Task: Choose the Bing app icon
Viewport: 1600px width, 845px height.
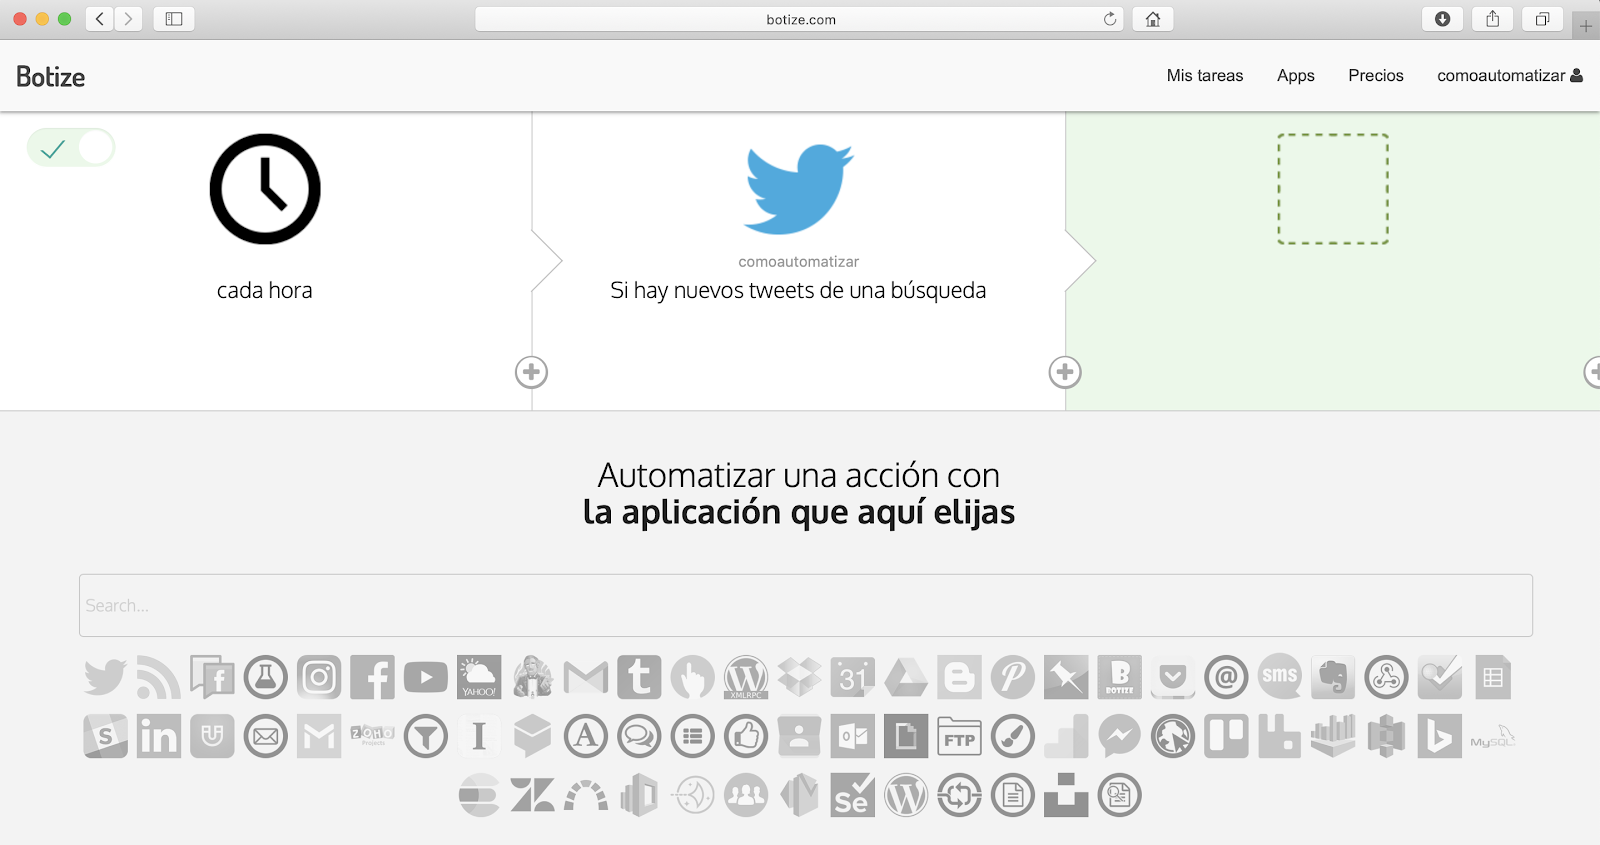Action: [1439, 737]
